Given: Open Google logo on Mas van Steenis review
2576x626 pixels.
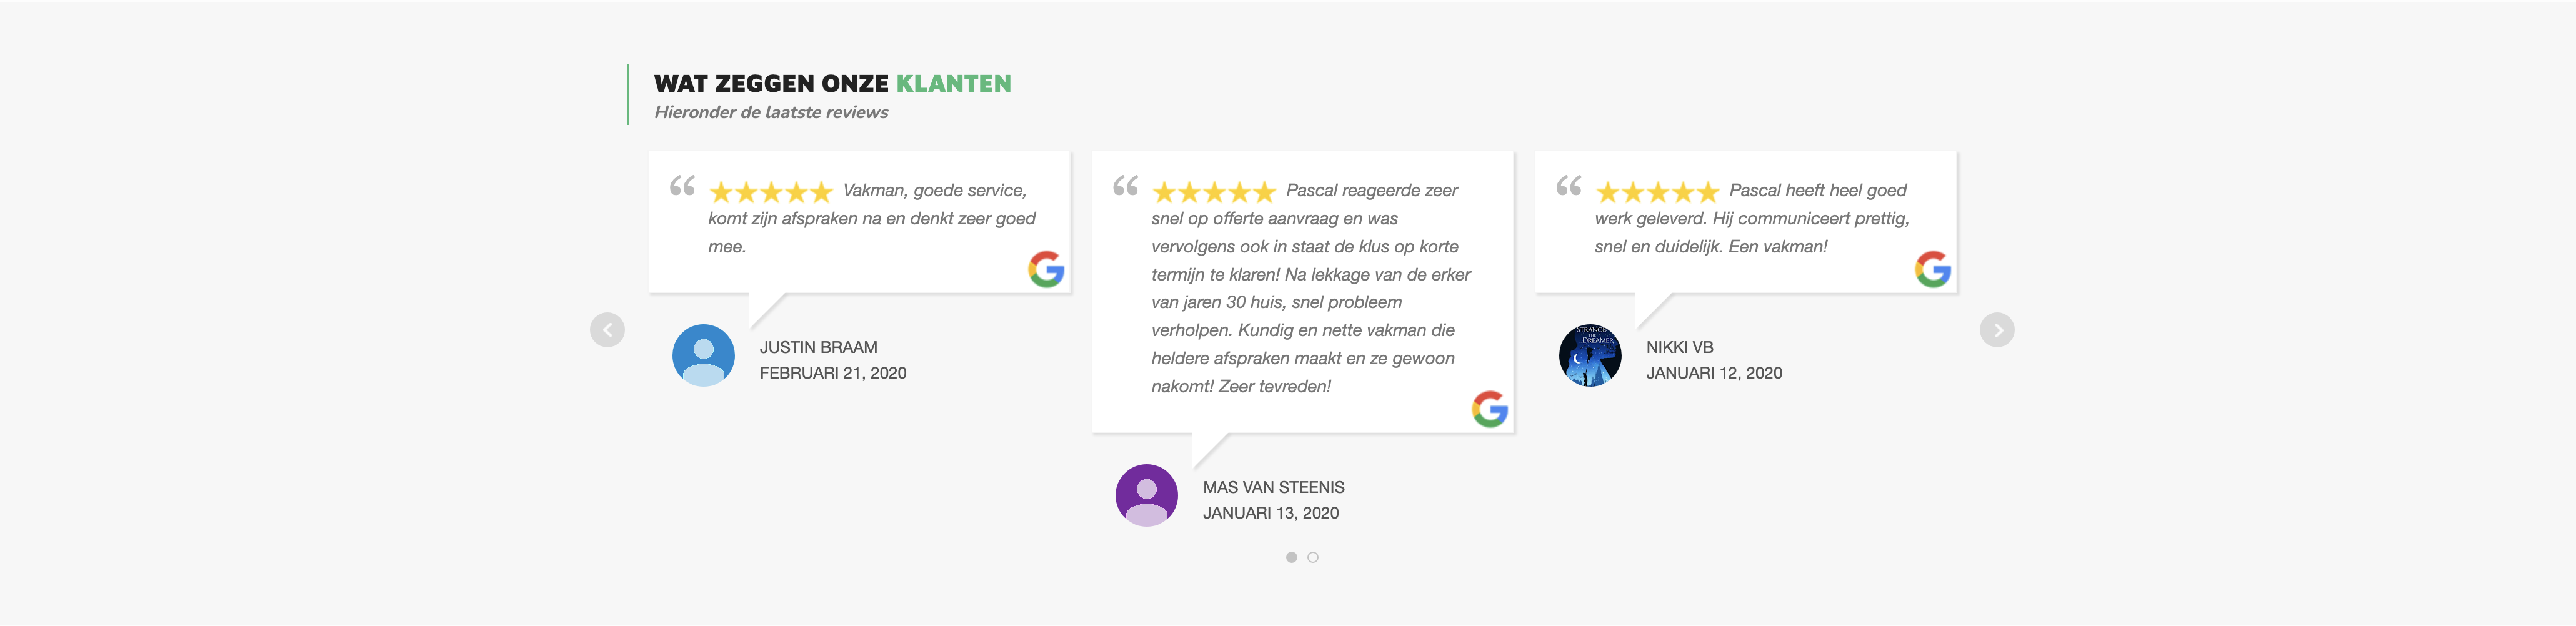Looking at the screenshot, I should click(x=1490, y=409).
